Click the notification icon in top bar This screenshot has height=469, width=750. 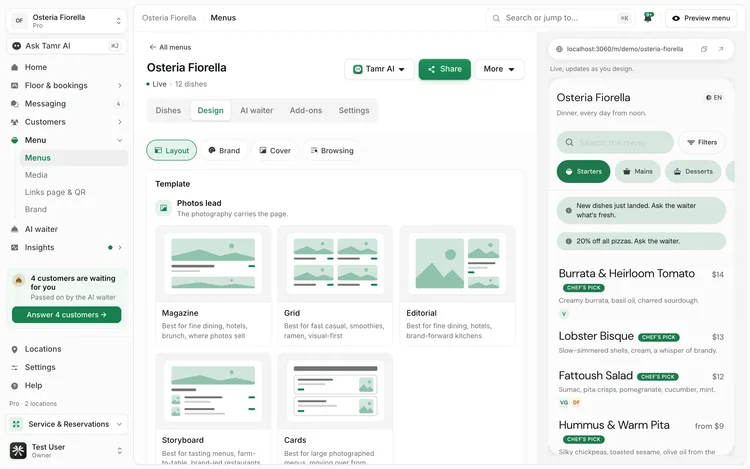(x=648, y=18)
